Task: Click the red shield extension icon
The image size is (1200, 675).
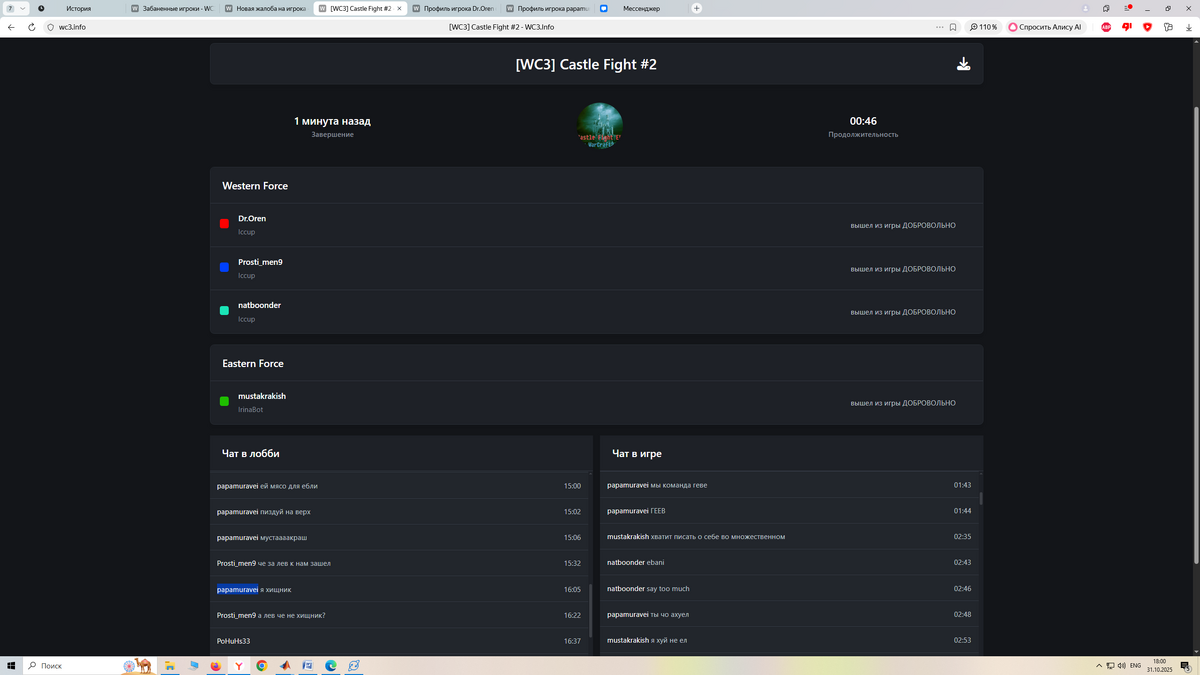Action: click(1147, 27)
